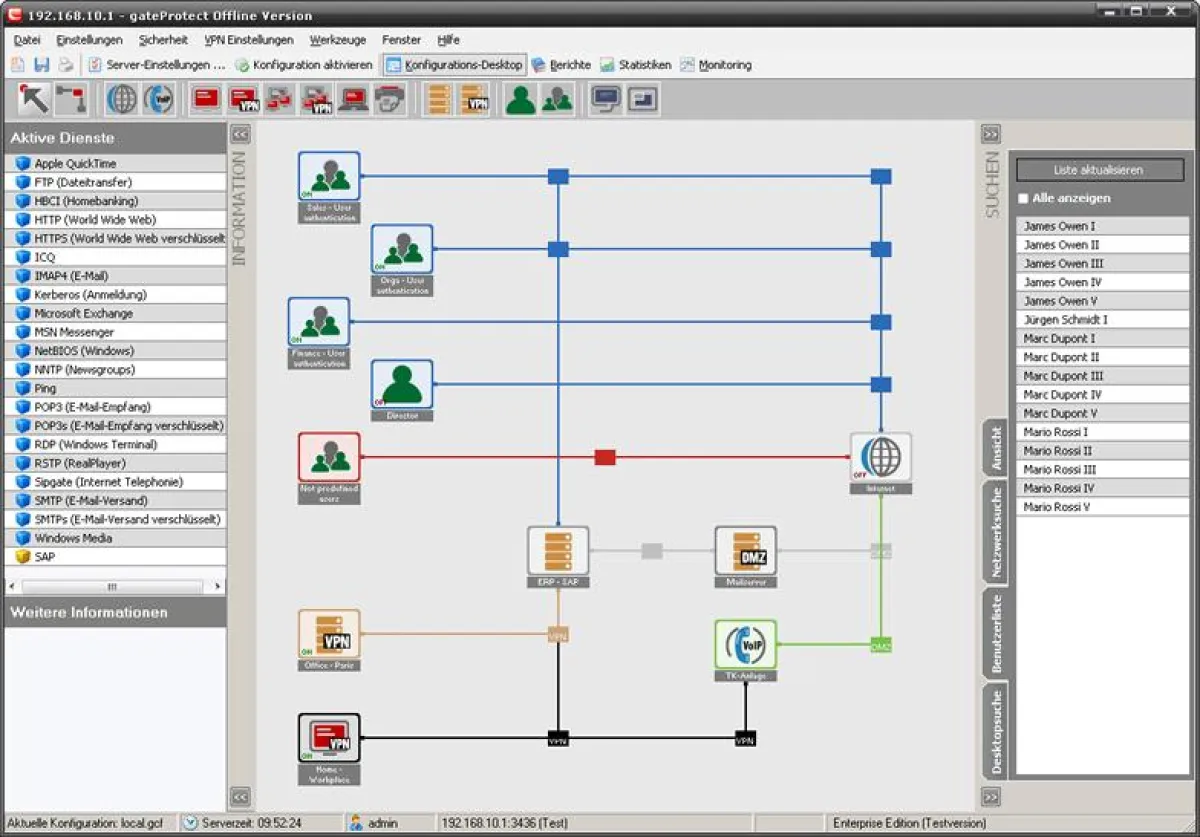
Task: Switch to the Benutzerliste vertical tab
Action: click(996, 633)
